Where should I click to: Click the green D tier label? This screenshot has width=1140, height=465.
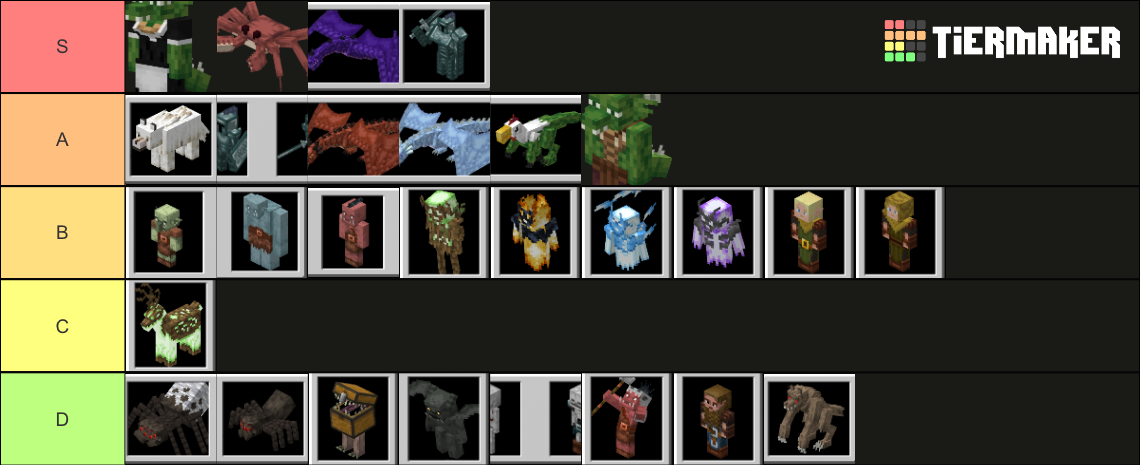click(x=63, y=418)
